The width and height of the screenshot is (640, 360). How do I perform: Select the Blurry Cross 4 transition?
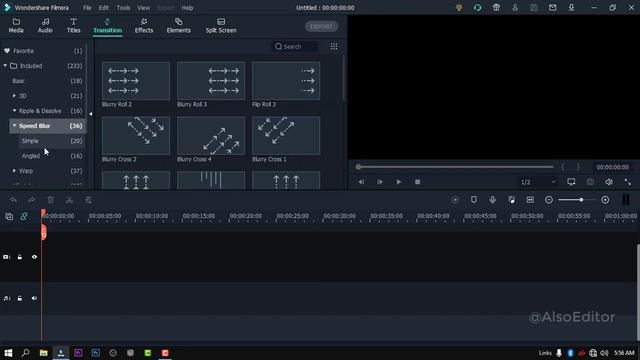click(211, 136)
